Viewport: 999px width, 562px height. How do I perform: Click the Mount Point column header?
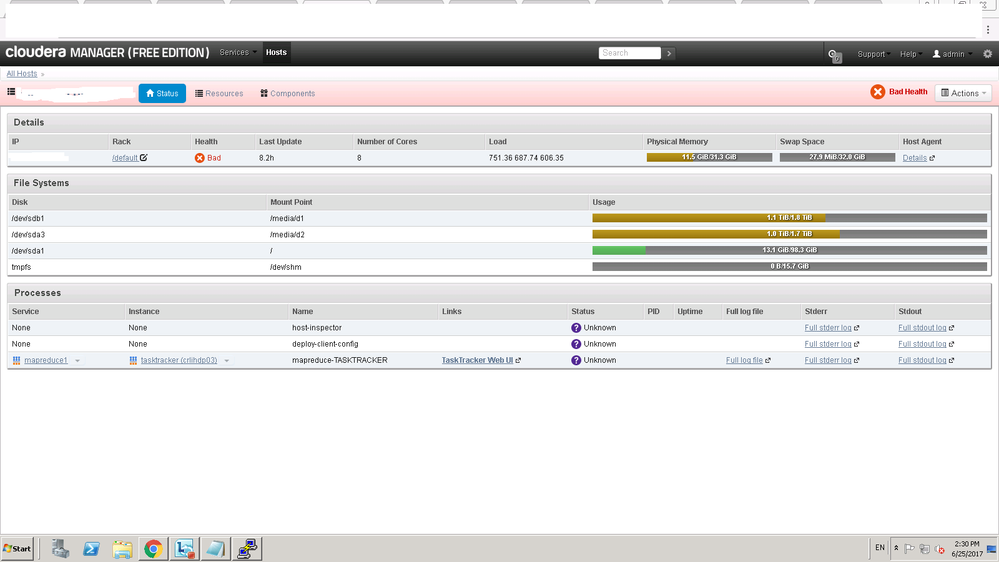[291, 202]
